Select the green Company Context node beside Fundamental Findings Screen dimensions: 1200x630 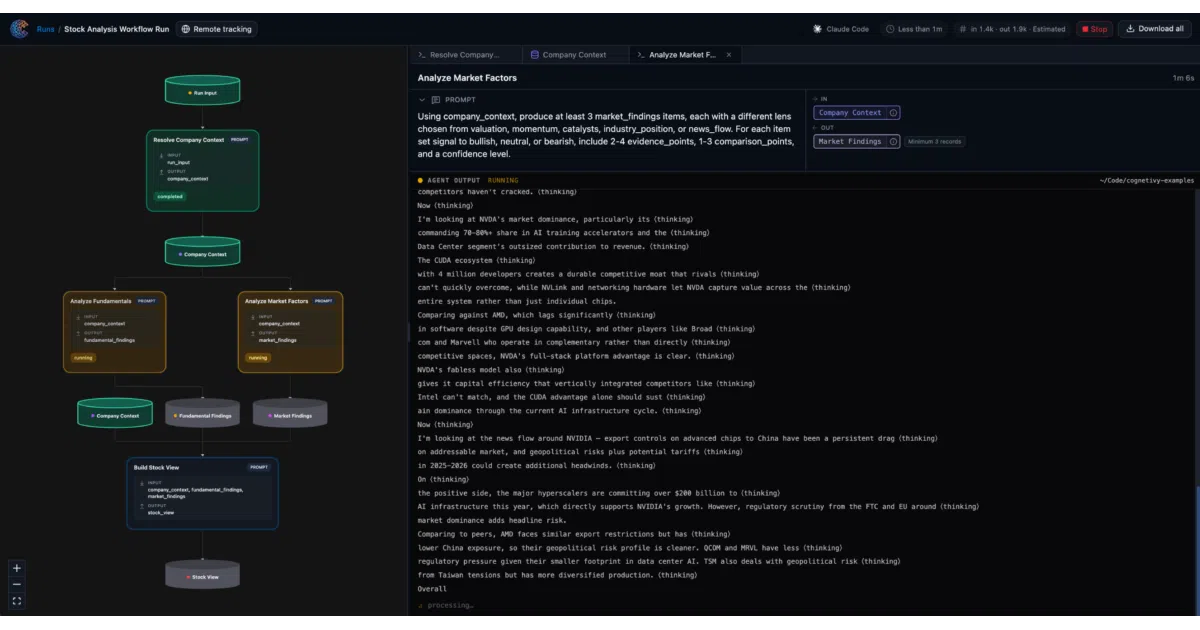point(115,414)
